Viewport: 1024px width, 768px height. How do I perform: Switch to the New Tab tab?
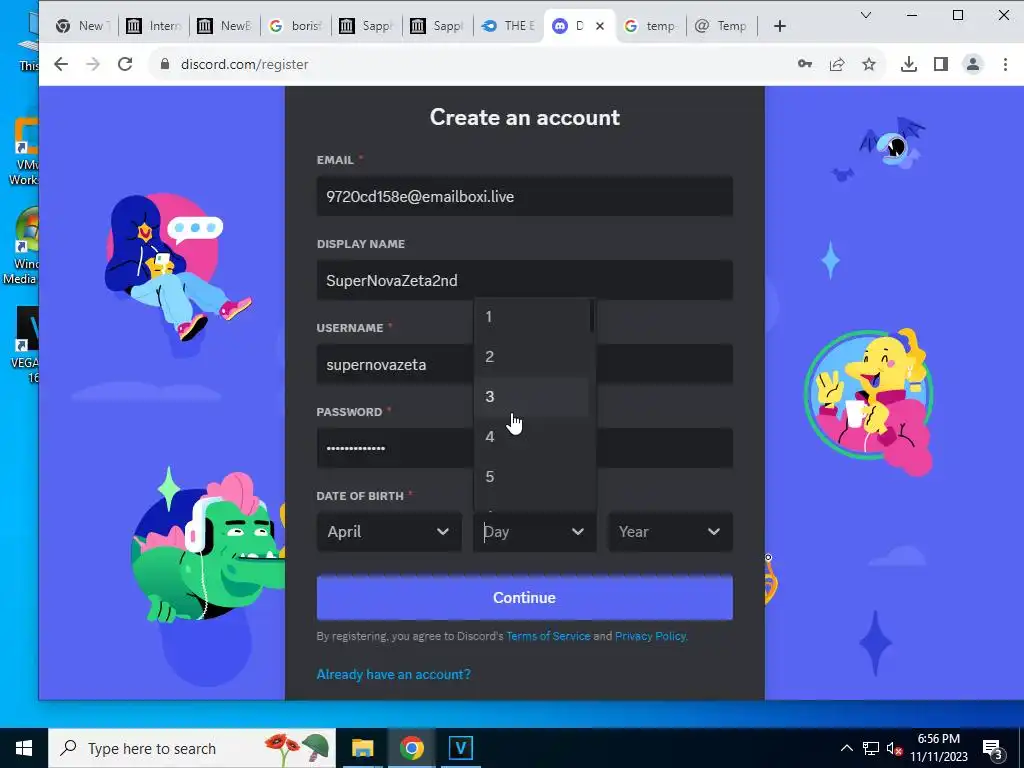83,26
